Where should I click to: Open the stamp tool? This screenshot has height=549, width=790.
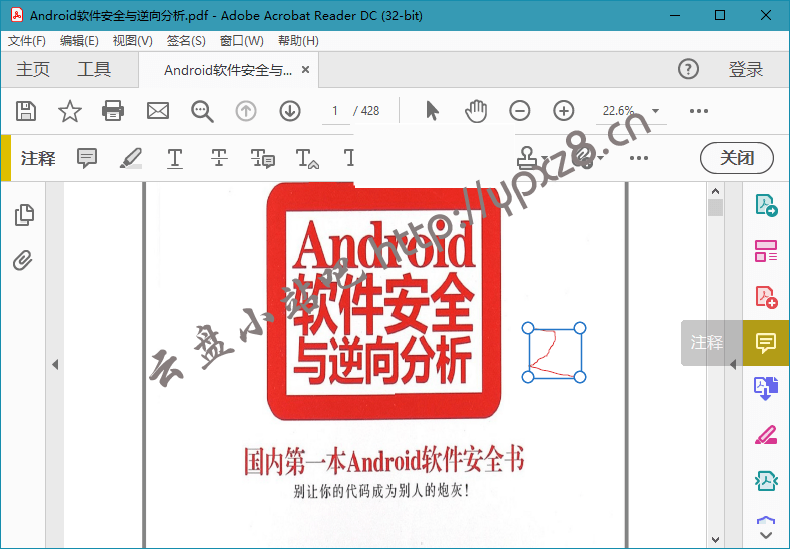click(528, 158)
